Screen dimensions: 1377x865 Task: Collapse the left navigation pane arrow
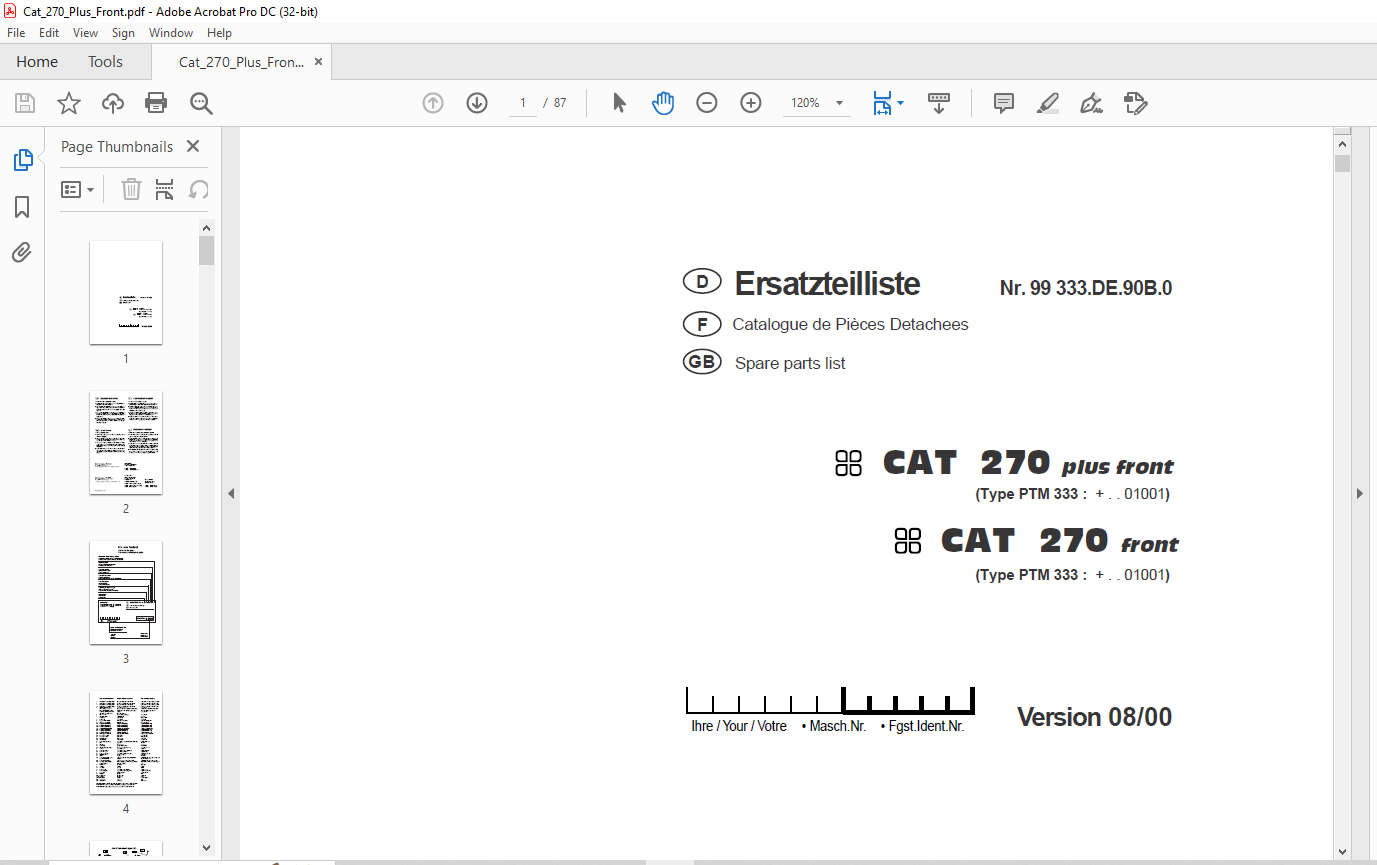click(231, 493)
